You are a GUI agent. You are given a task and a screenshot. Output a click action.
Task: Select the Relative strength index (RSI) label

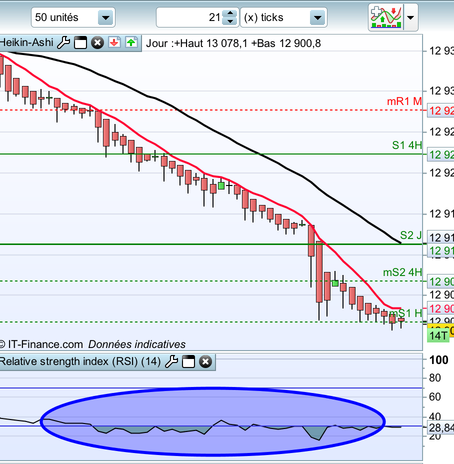point(80,362)
